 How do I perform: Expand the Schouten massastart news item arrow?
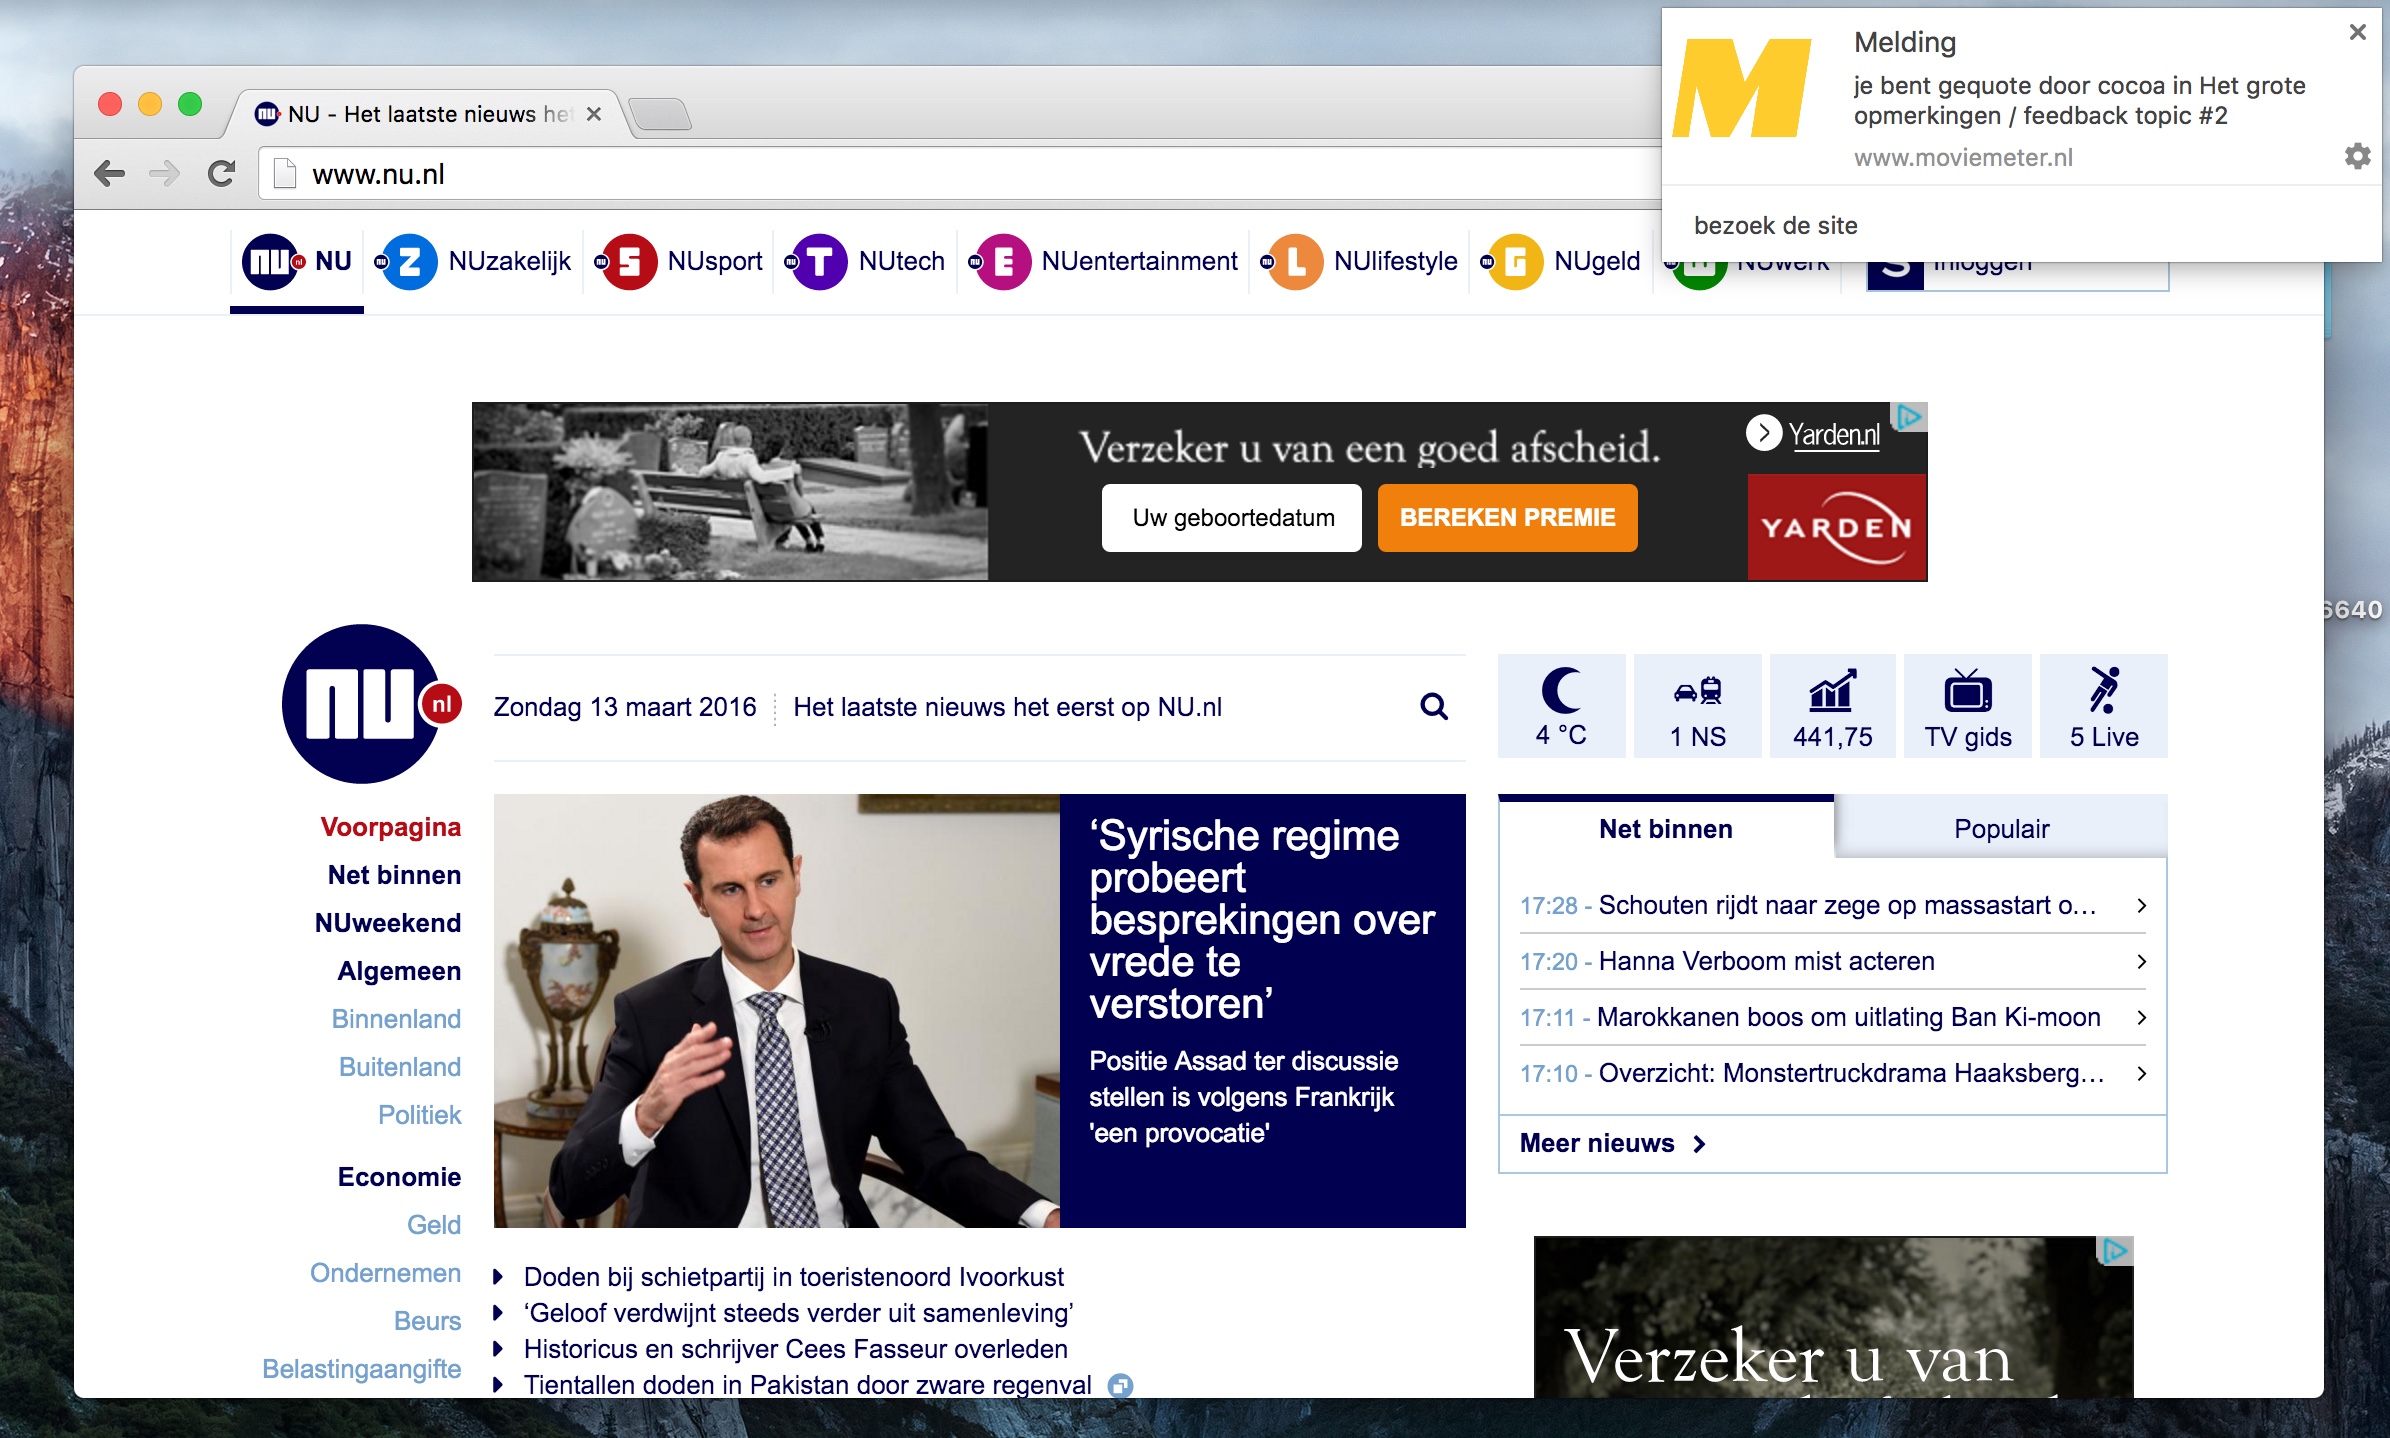click(x=2141, y=906)
